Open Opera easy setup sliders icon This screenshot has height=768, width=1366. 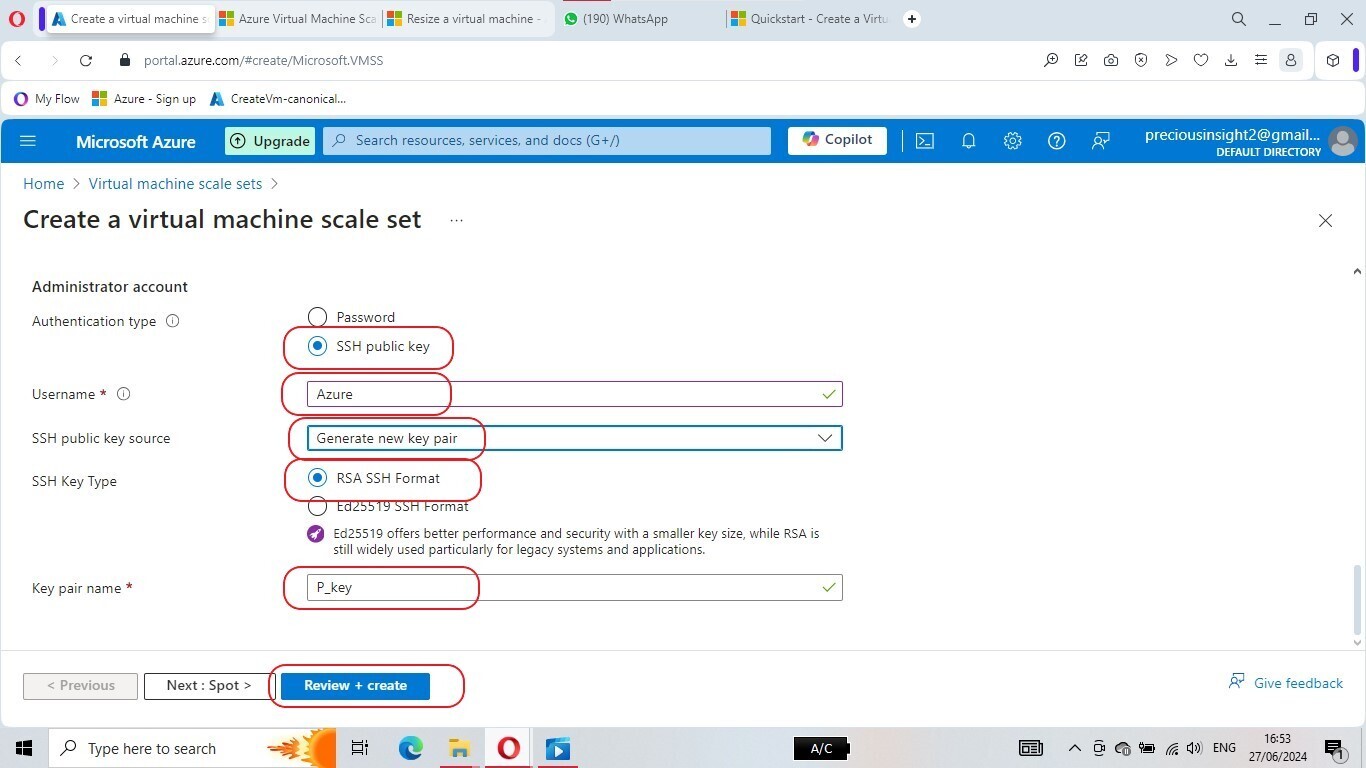click(x=1261, y=60)
